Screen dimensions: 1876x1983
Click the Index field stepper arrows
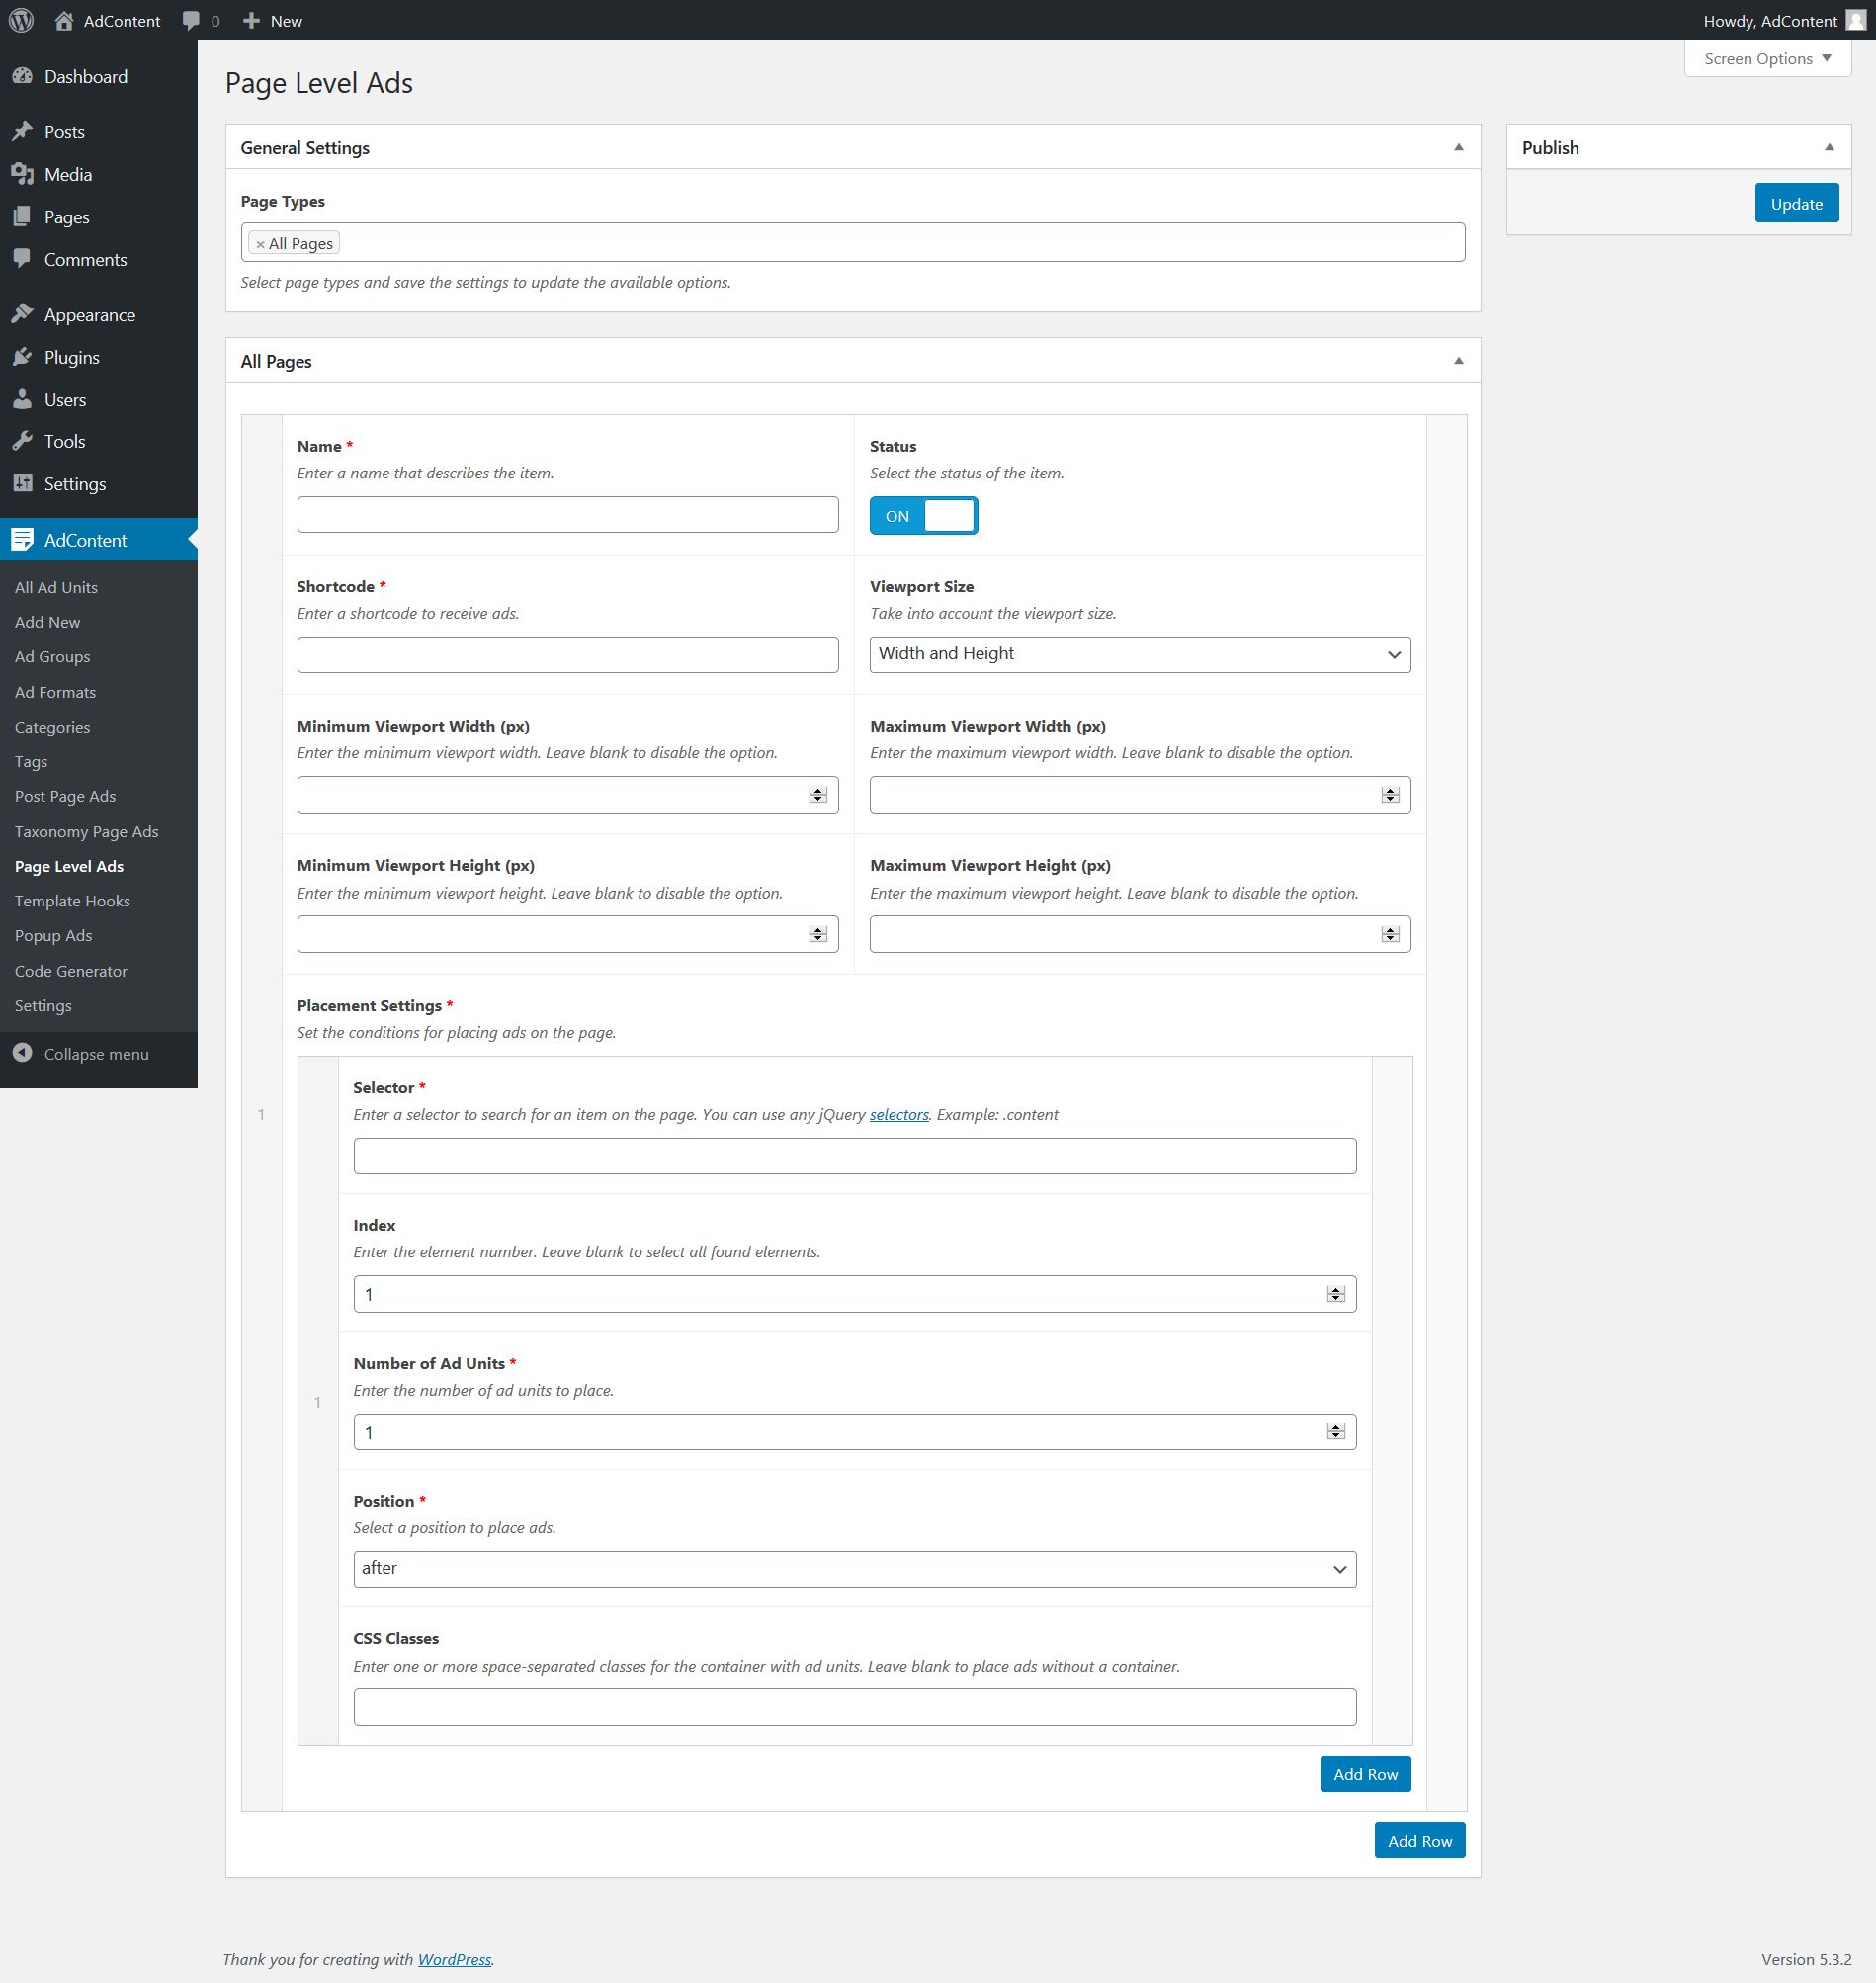1335,1294
